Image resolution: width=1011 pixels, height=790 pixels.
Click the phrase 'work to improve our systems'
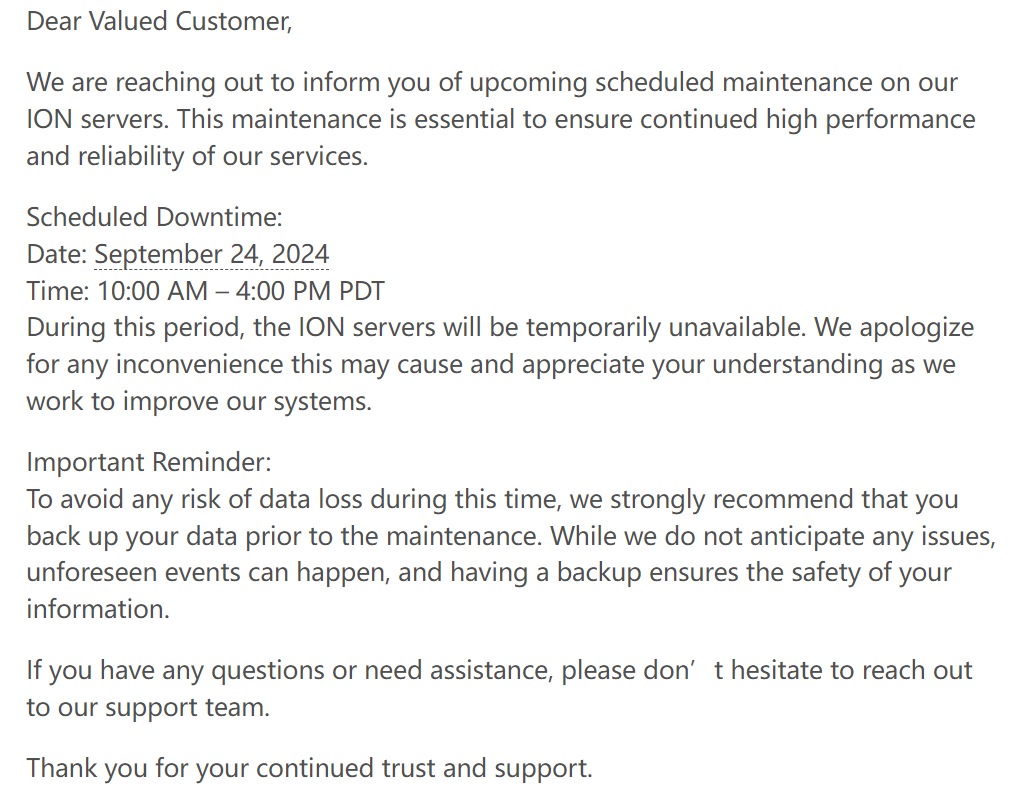click(x=199, y=402)
